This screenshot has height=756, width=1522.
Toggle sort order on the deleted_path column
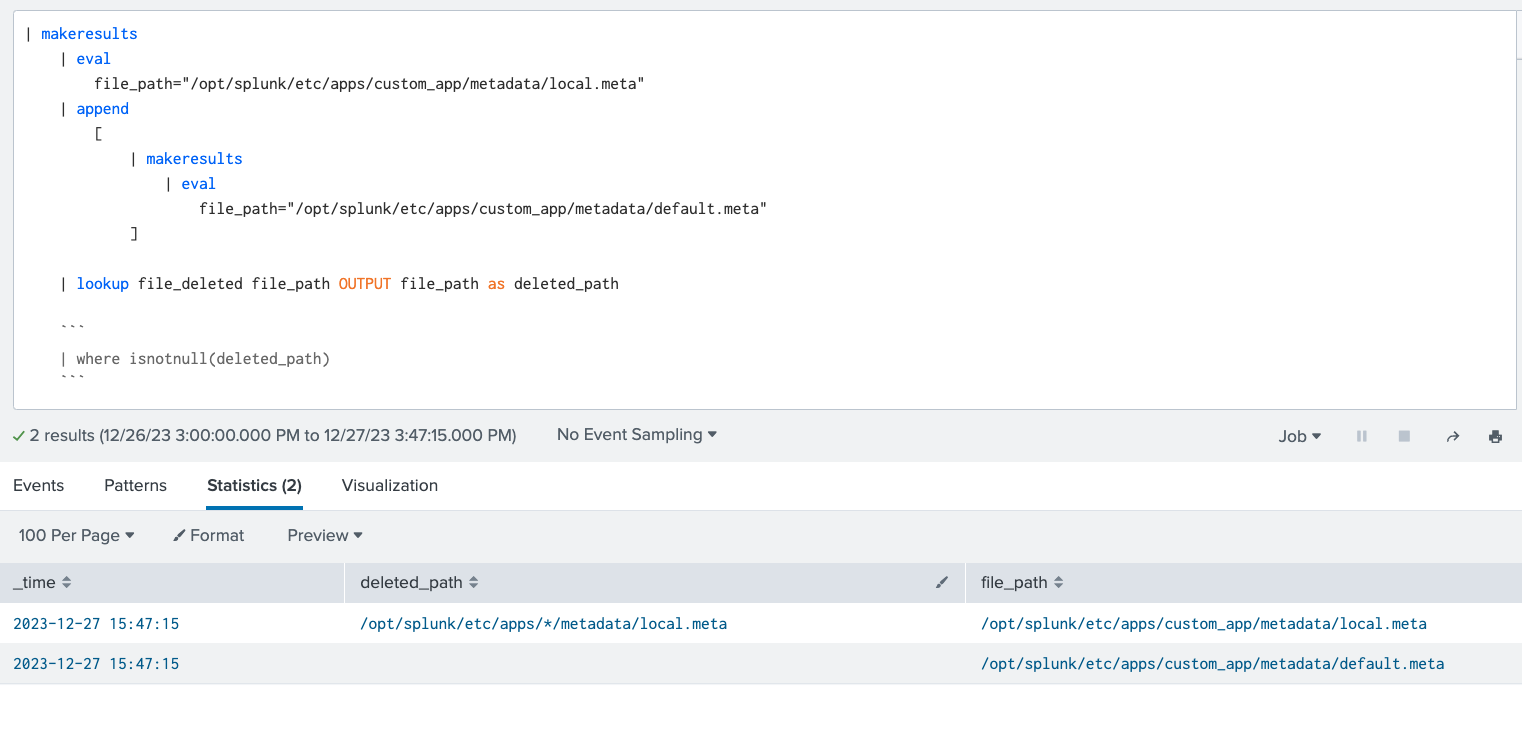pyautogui.click(x=474, y=582)
